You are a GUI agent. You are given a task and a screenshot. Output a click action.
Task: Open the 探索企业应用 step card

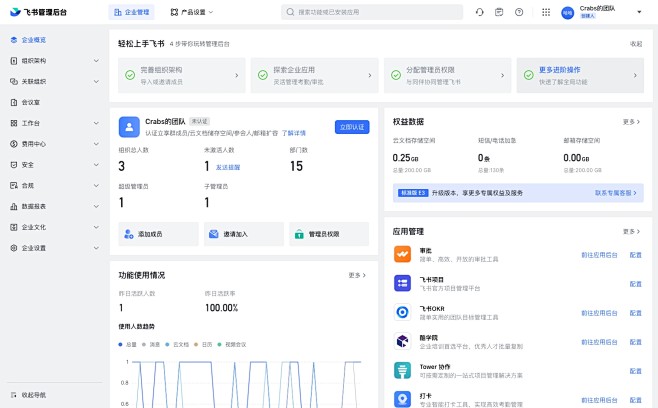click(314, 75)
